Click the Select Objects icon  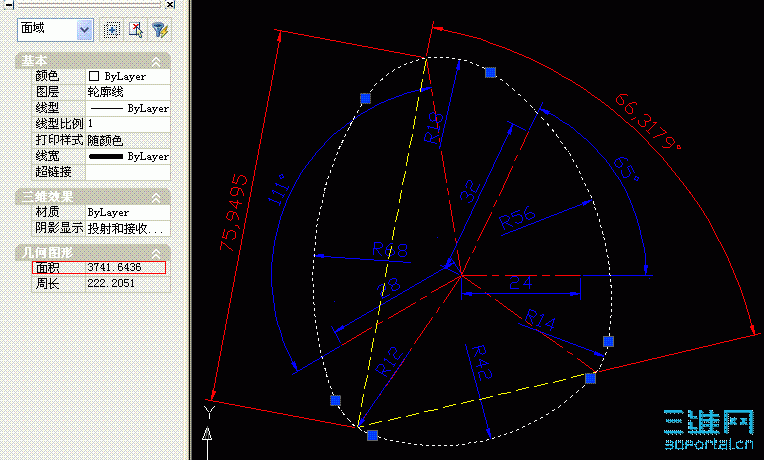136,30
